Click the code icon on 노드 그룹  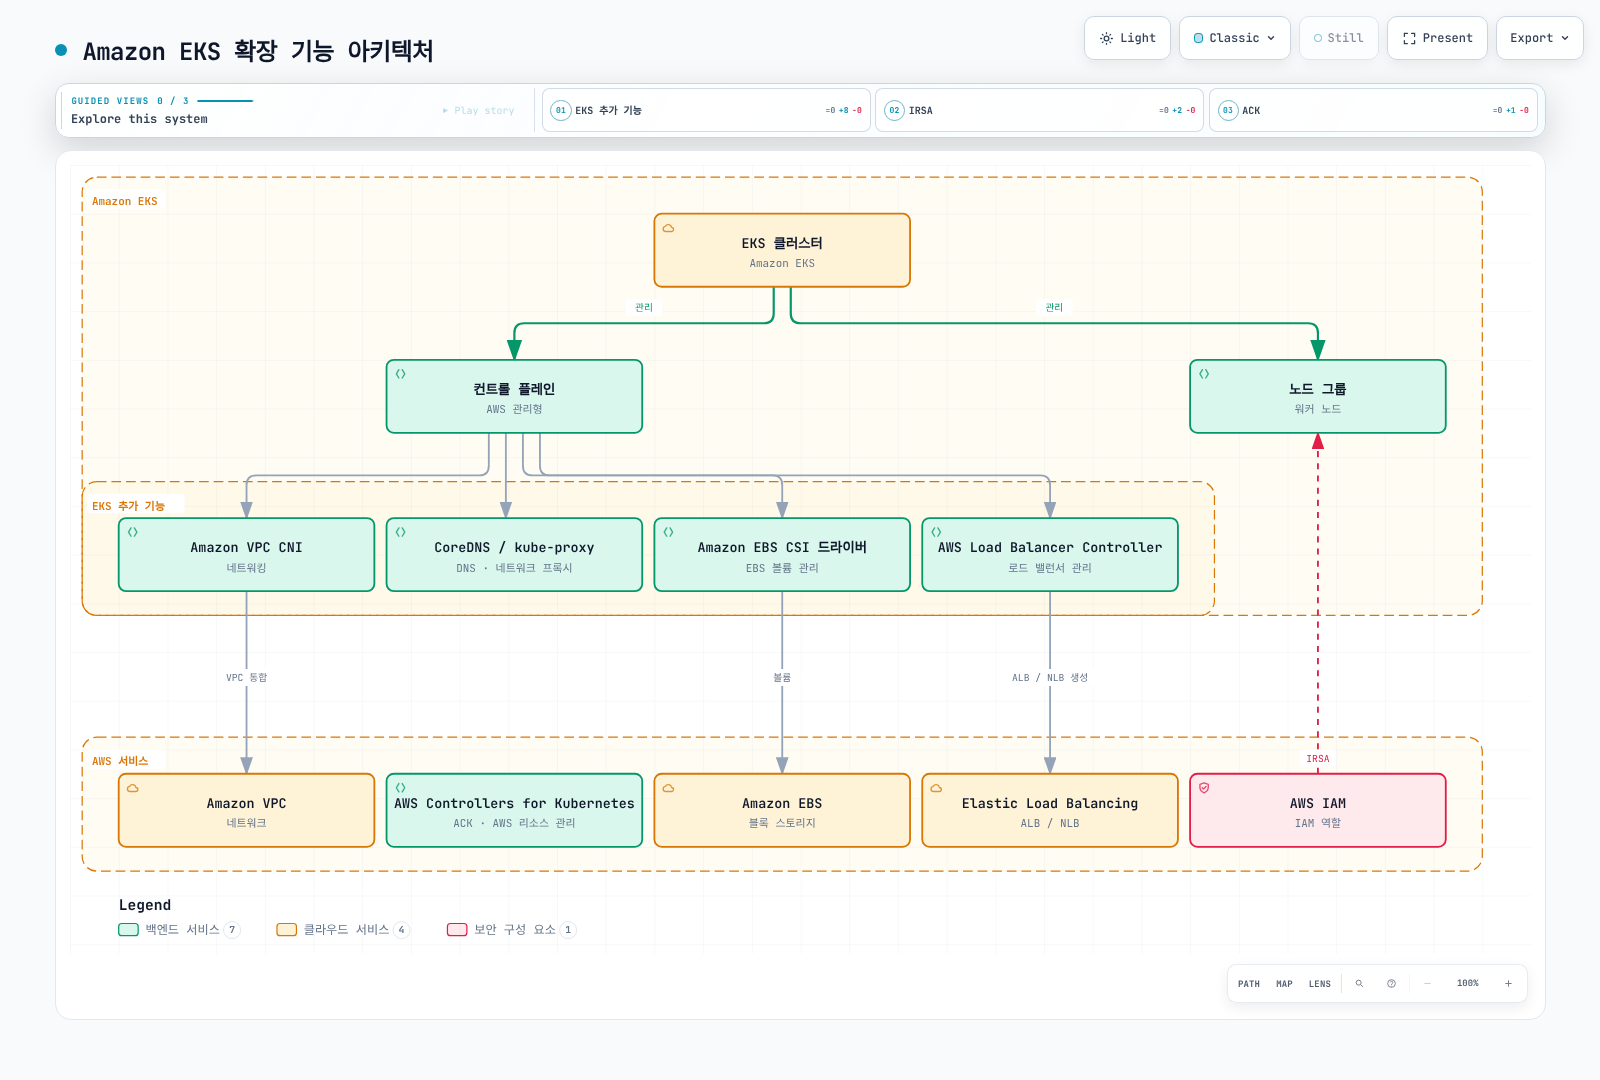1204,374
